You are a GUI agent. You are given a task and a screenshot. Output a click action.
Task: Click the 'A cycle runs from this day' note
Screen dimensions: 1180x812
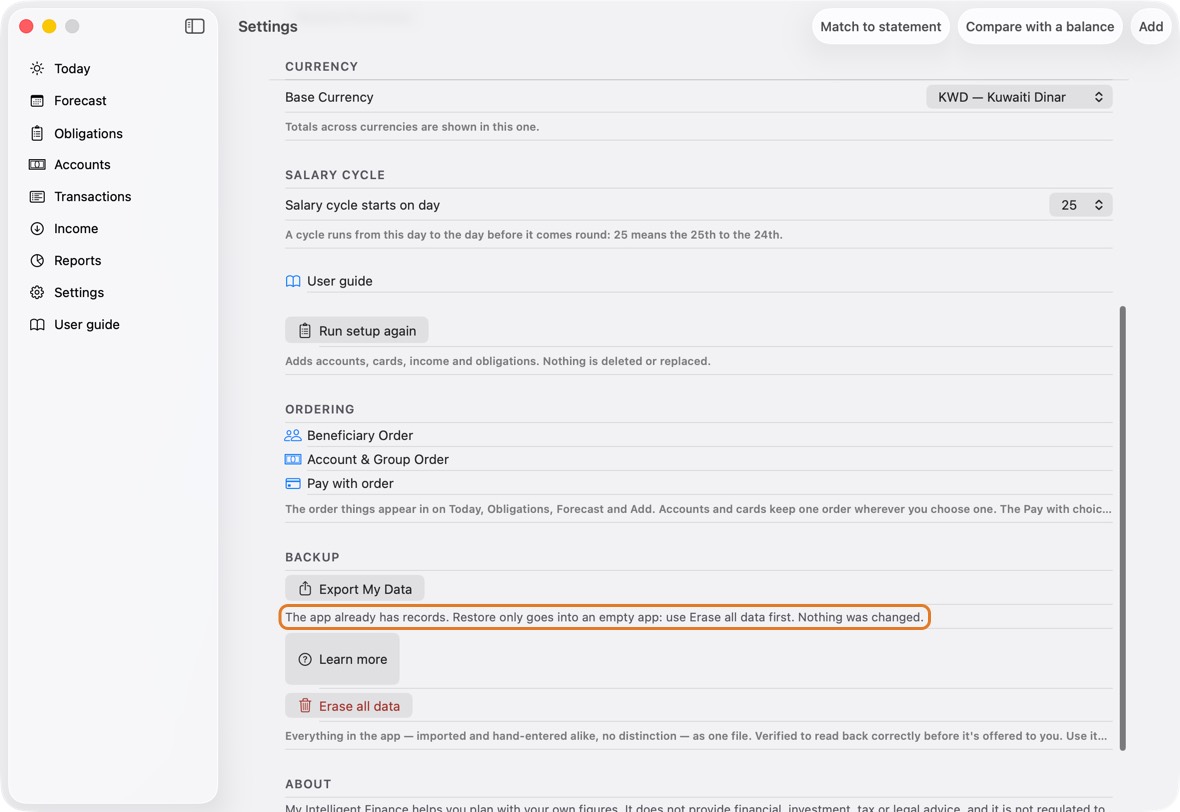534,235
